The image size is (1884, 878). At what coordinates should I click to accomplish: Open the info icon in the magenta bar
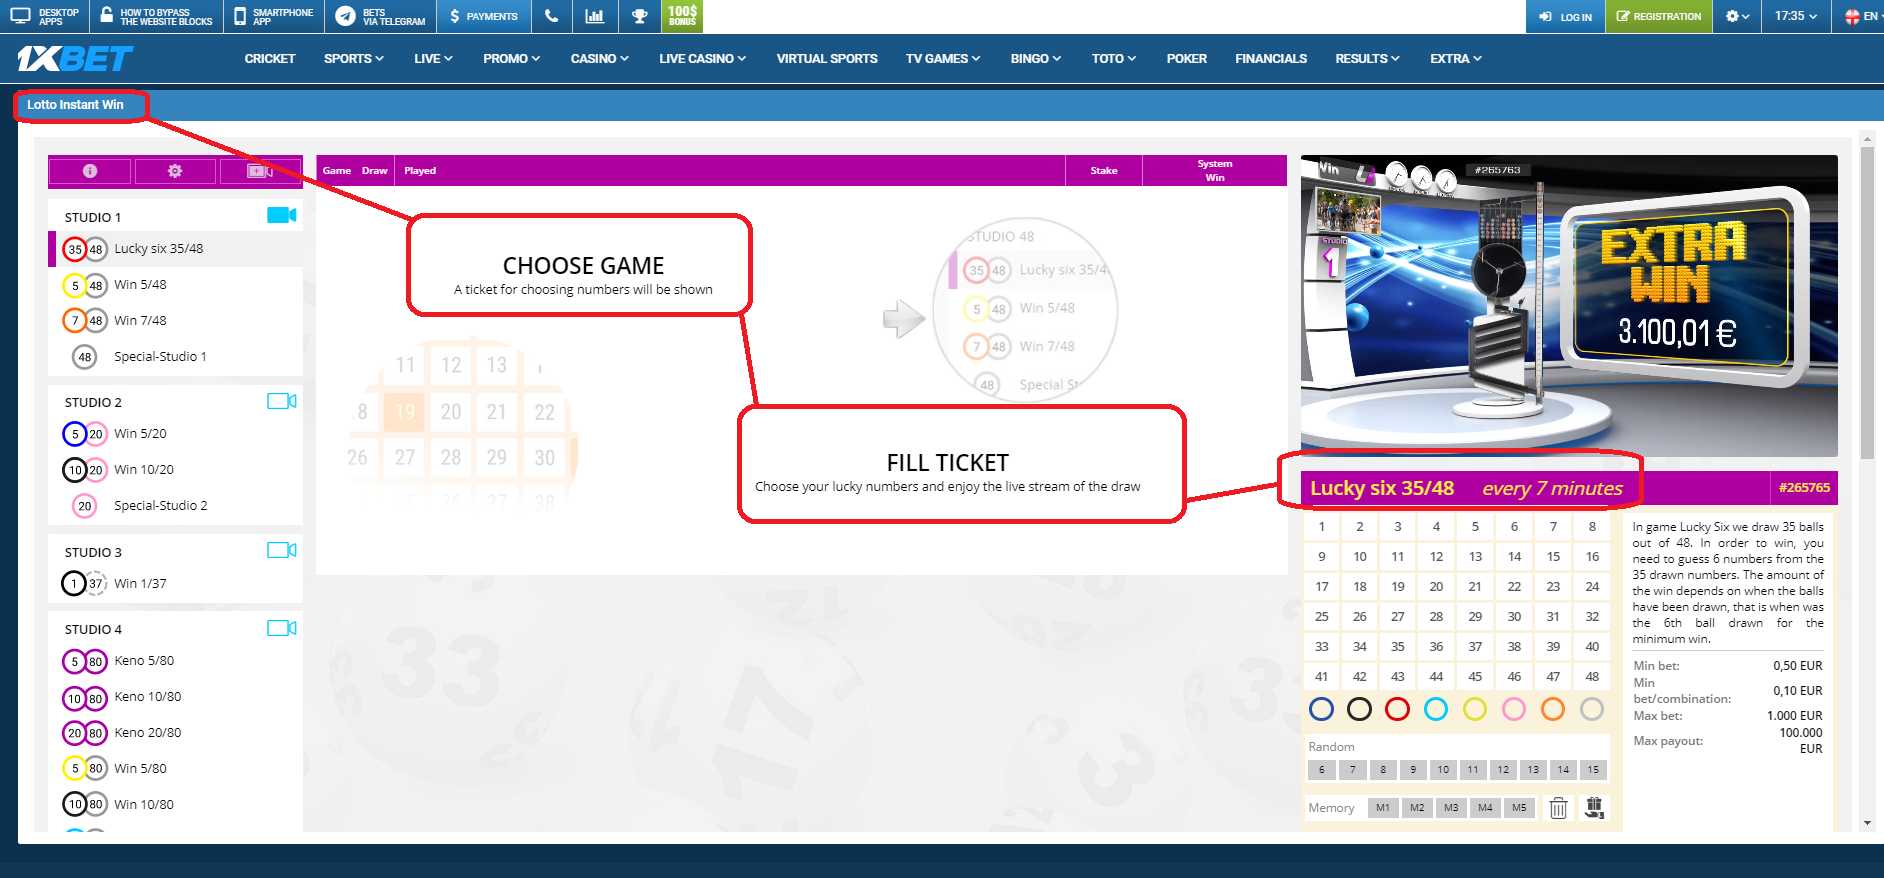click(x=90, y=171)
